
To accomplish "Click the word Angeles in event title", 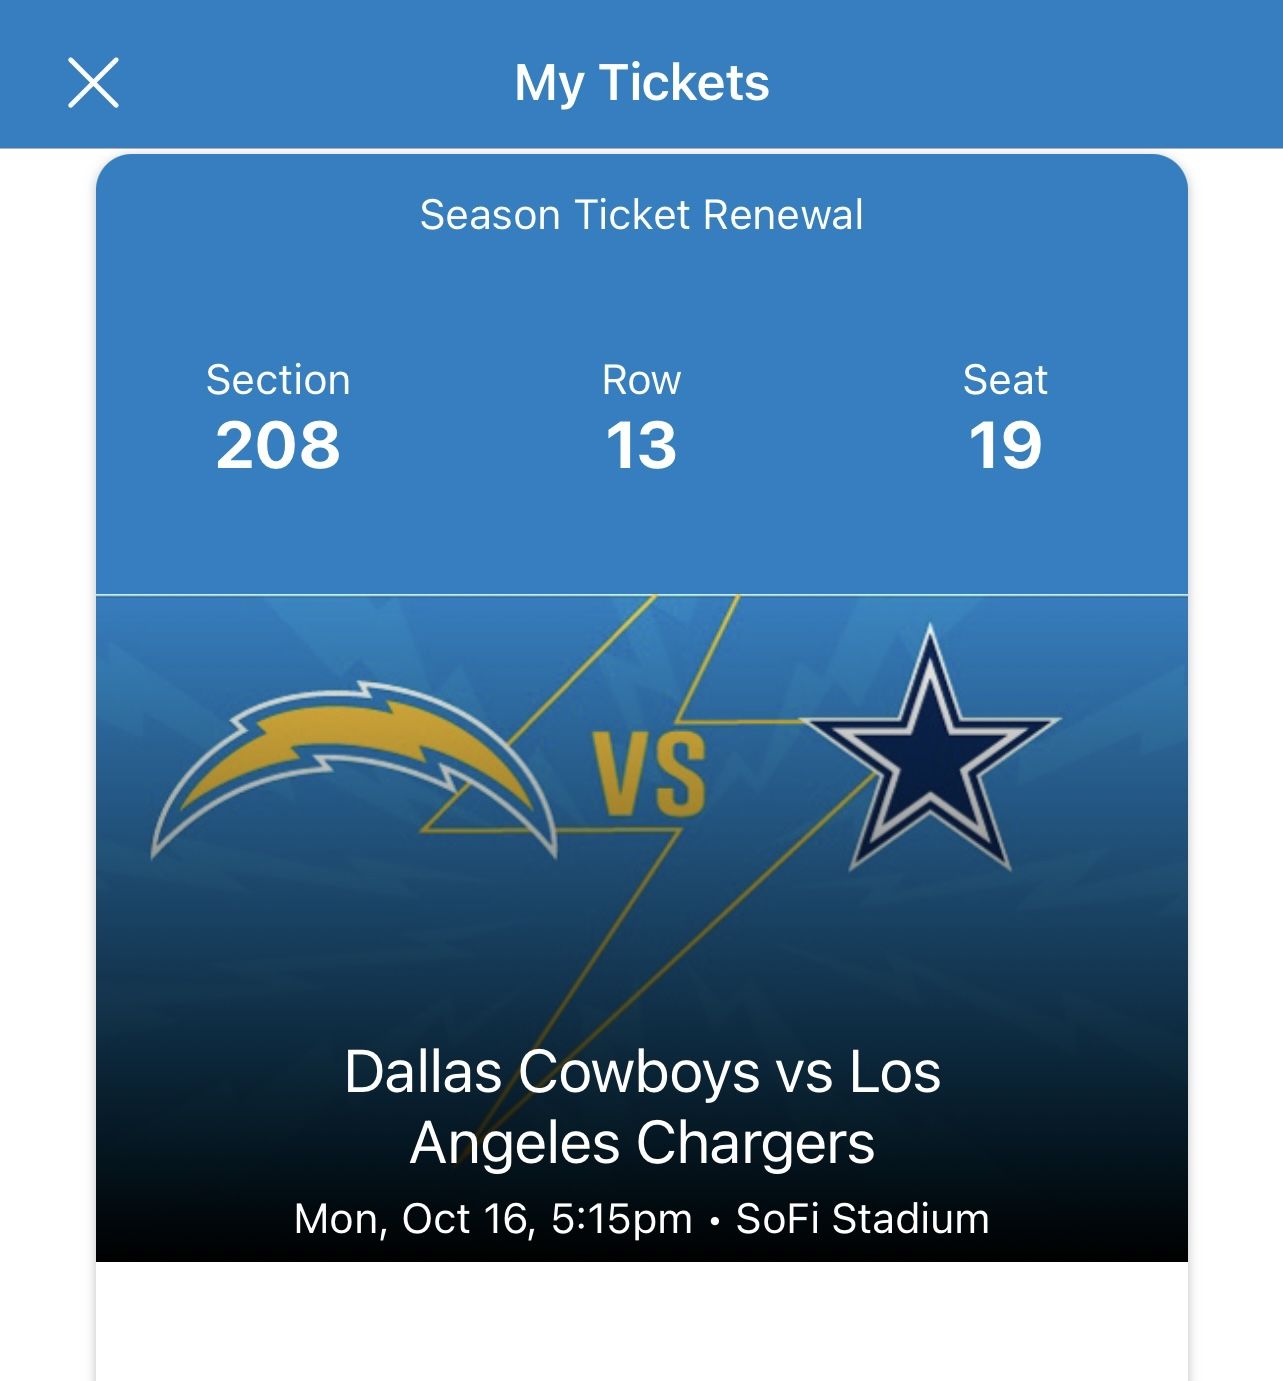I will 515,1143.
